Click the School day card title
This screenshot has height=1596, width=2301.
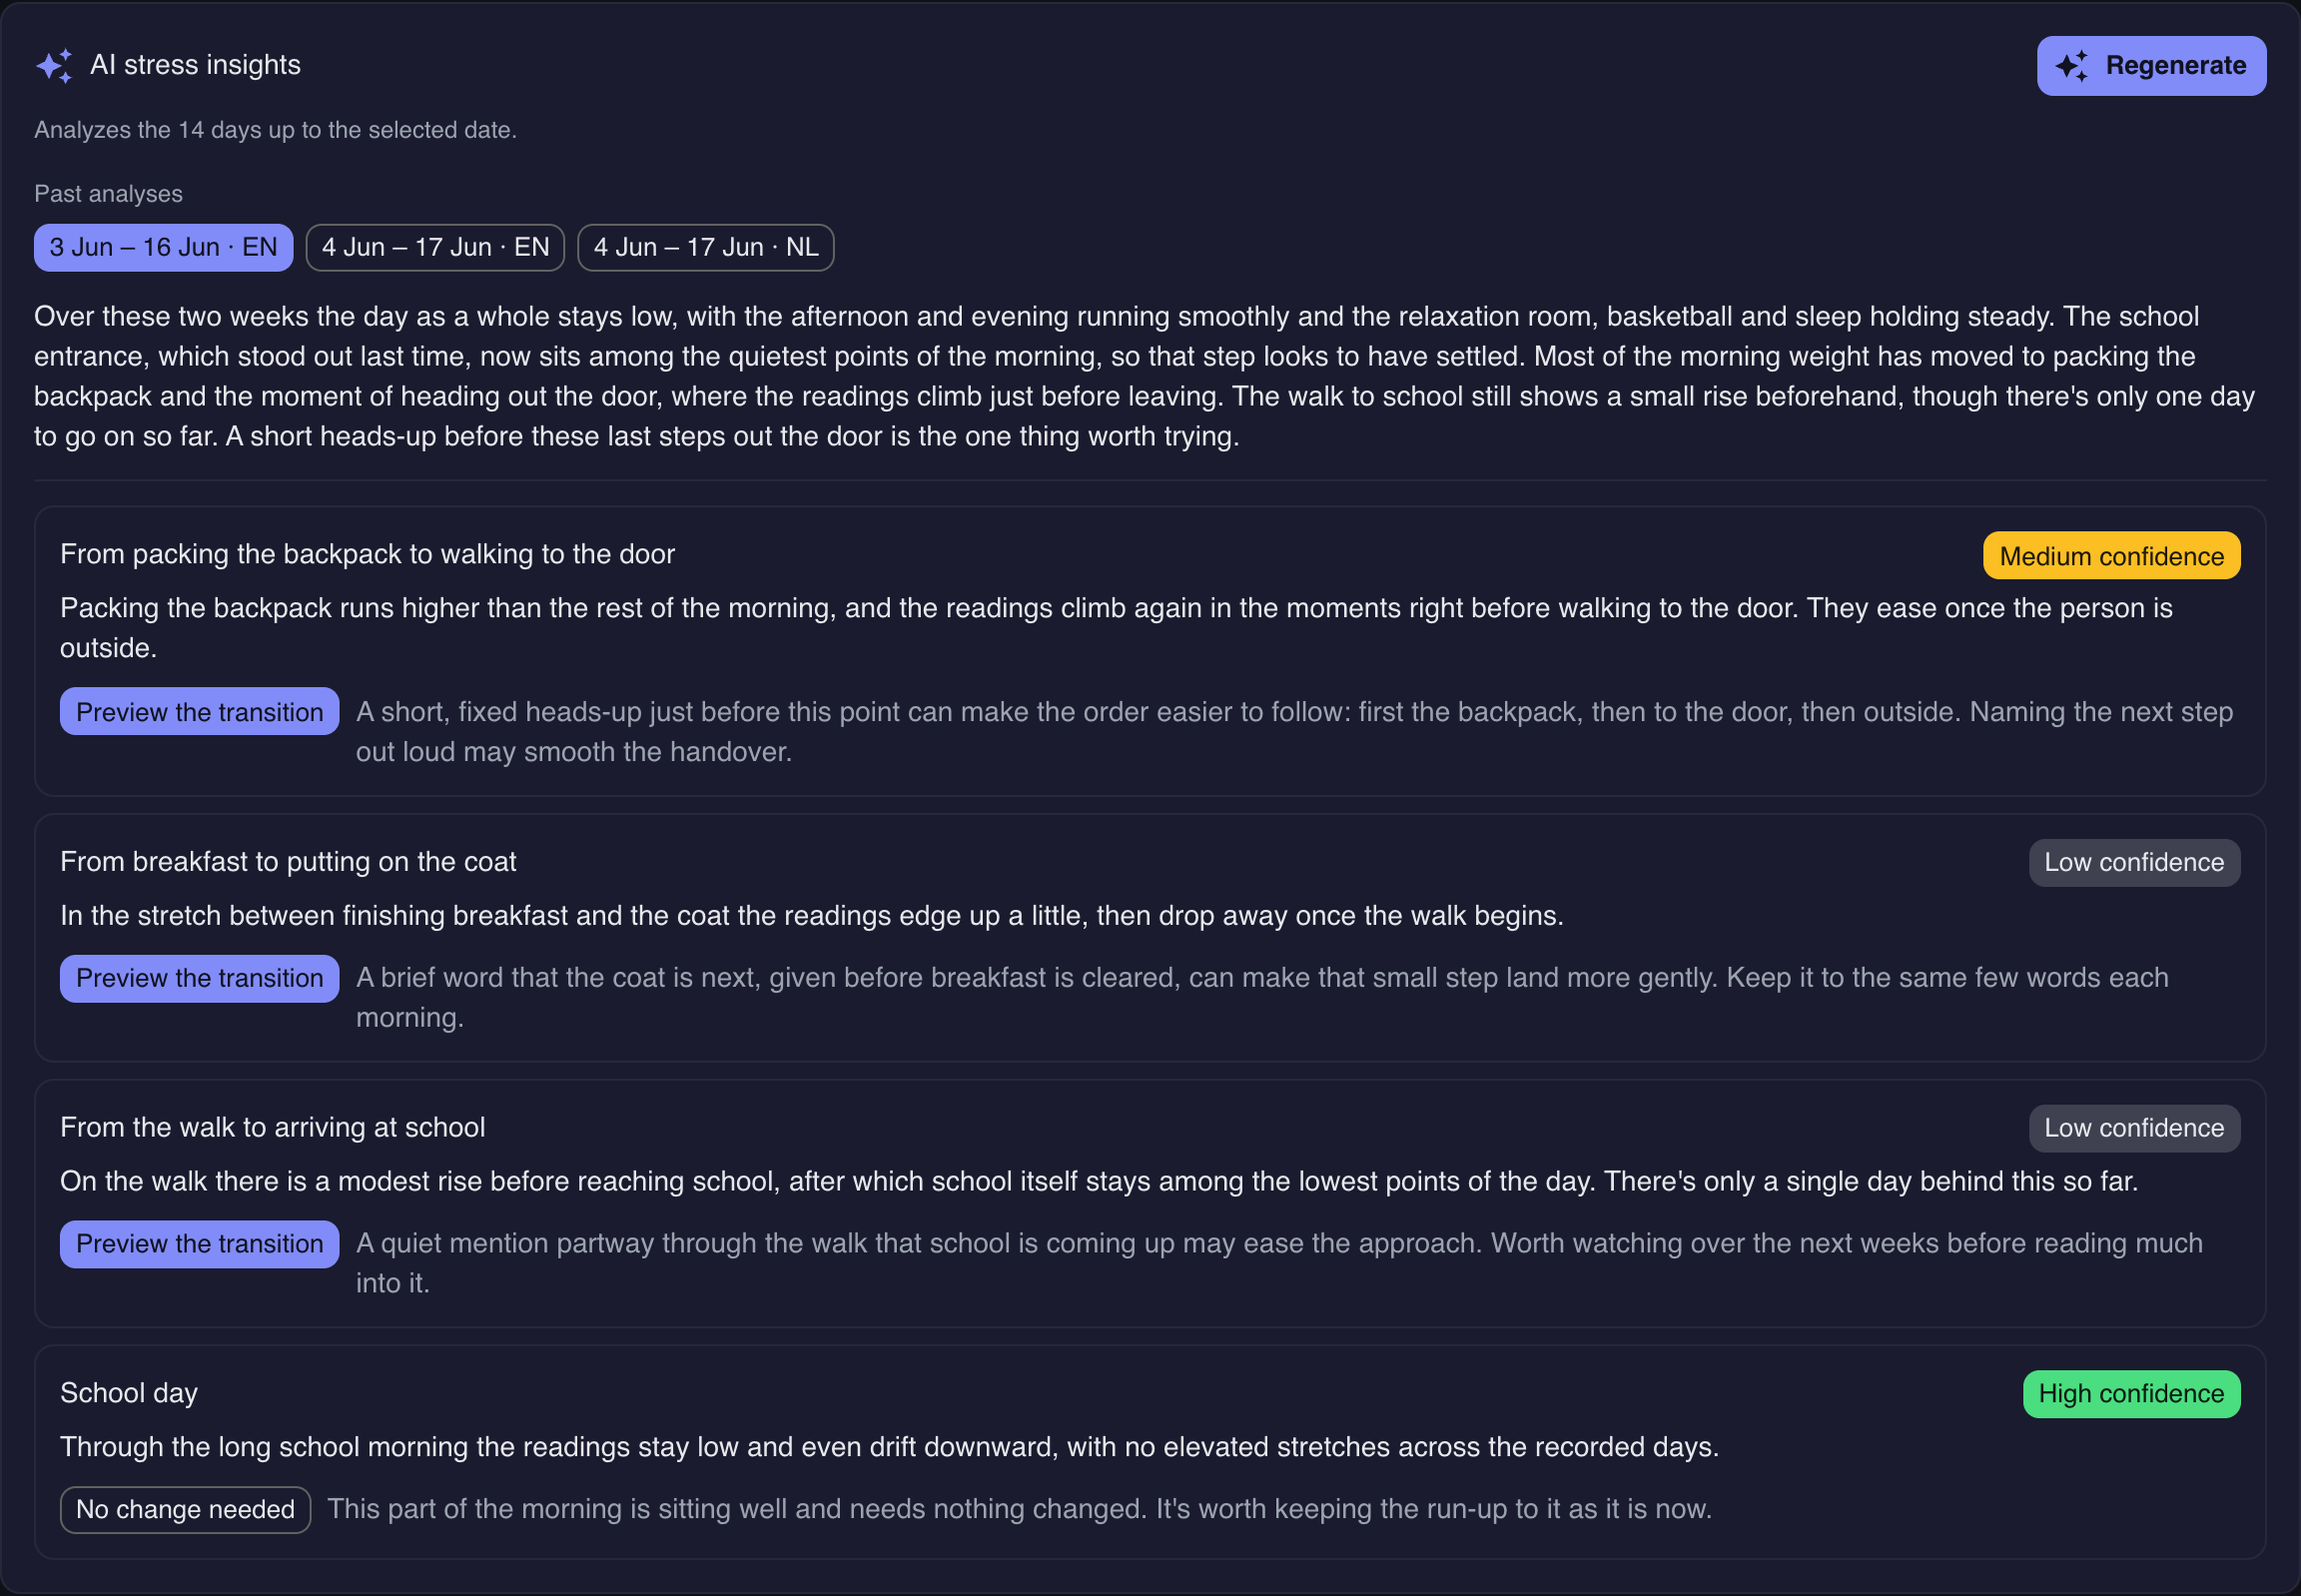[129, 1393]
